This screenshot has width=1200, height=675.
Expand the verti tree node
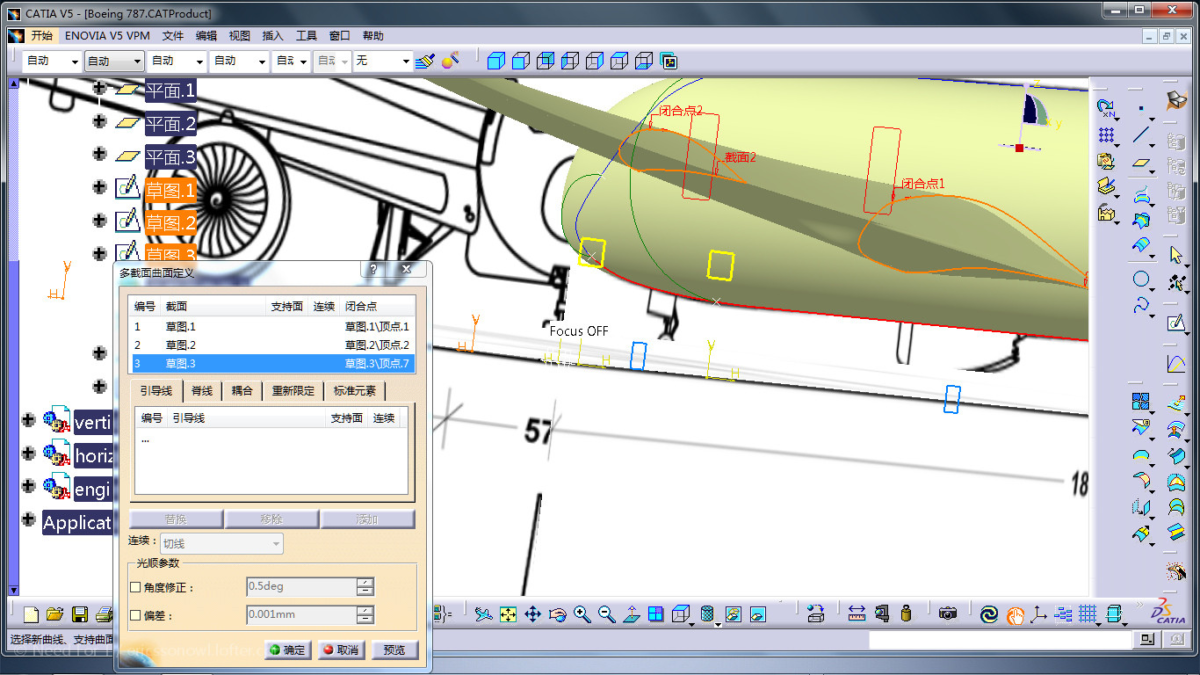28,420
